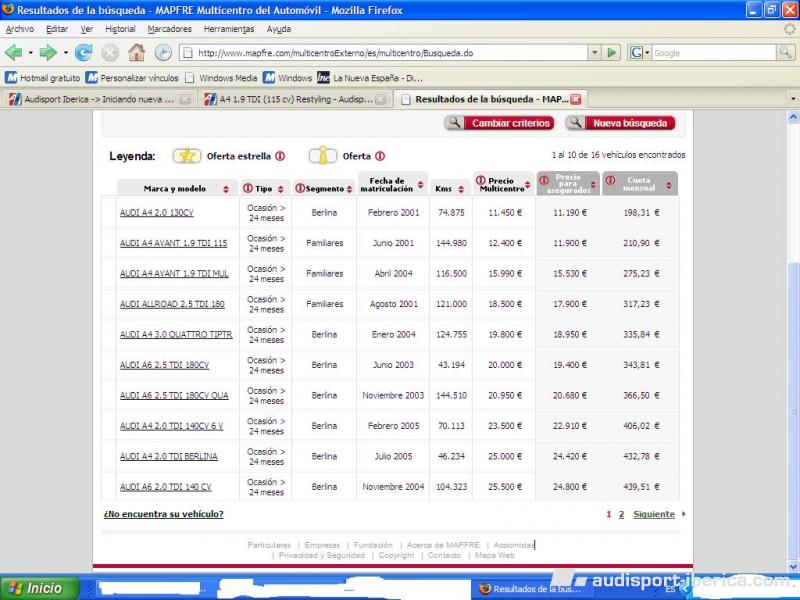Switch to the A4 1.9 TDI Restyling tab
The height and width of the screenshot is (600, 800).
coord(295,99)
